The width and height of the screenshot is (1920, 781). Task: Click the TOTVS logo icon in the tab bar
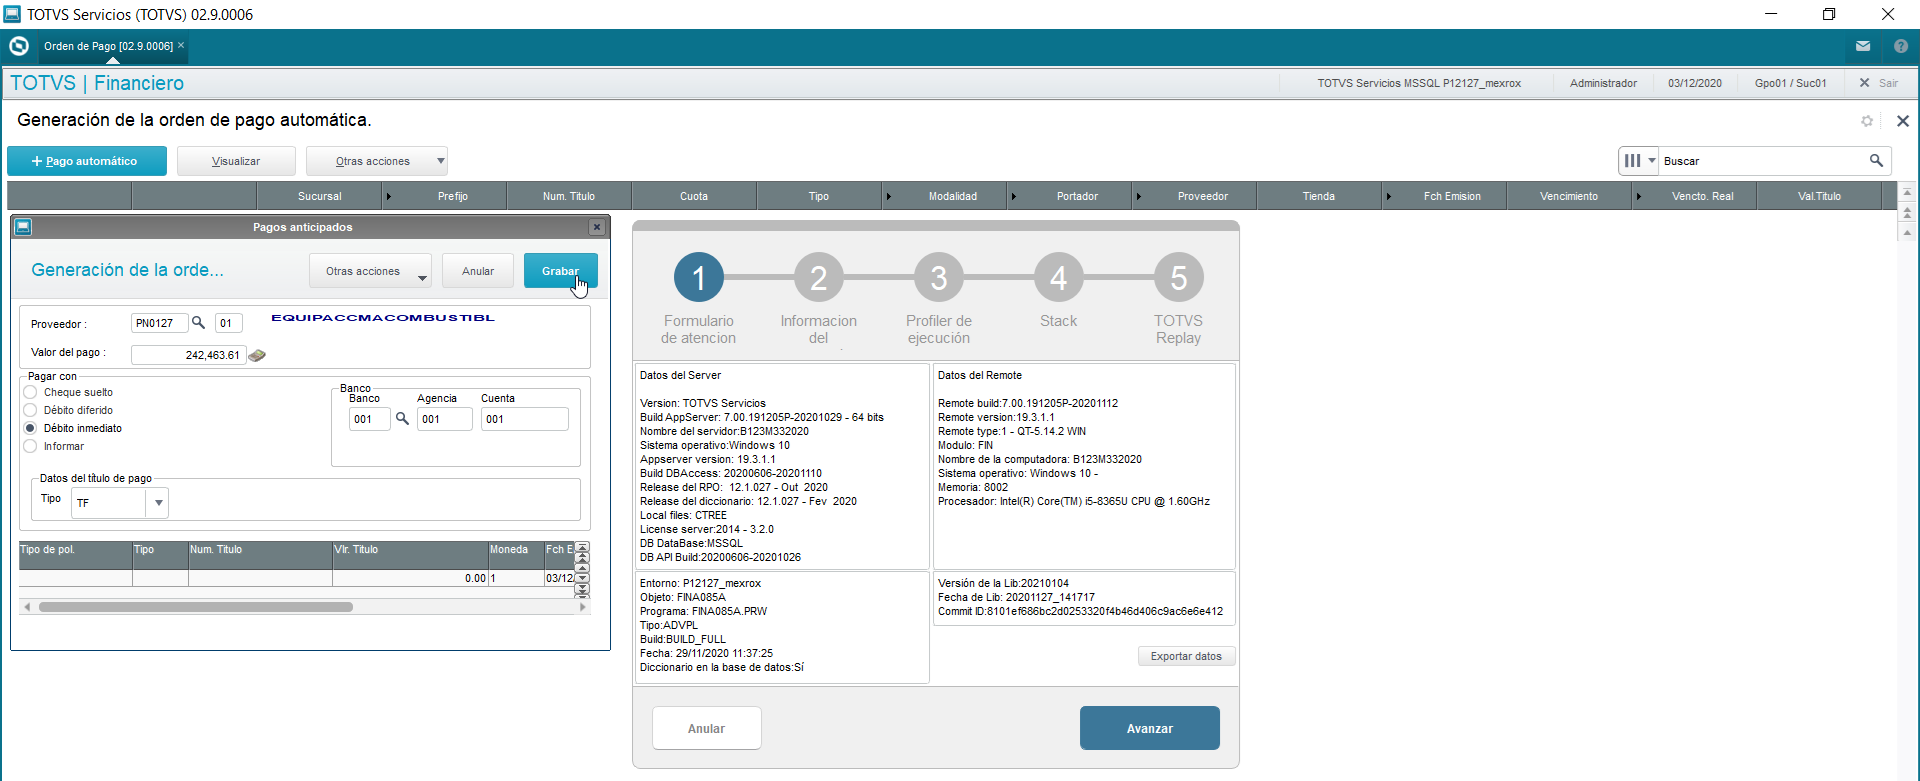point(18,46)
